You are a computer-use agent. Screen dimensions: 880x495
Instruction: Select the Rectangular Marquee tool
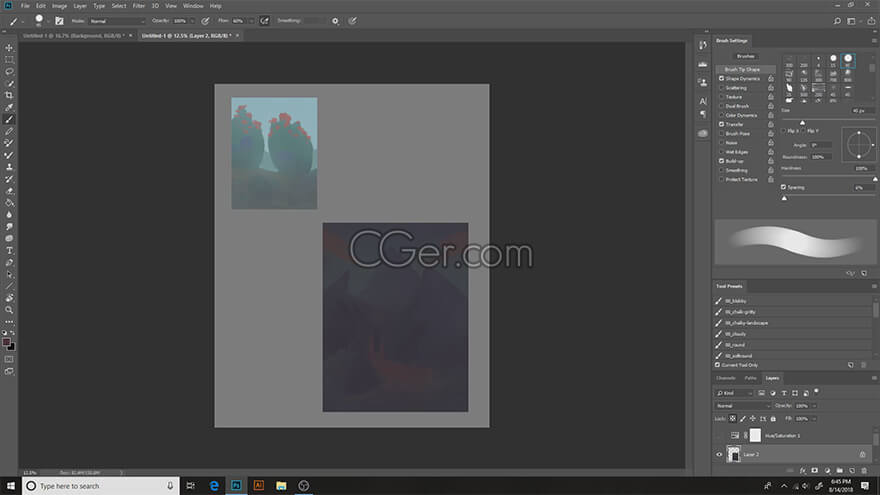pyautogui.click(x=9, y=59)
